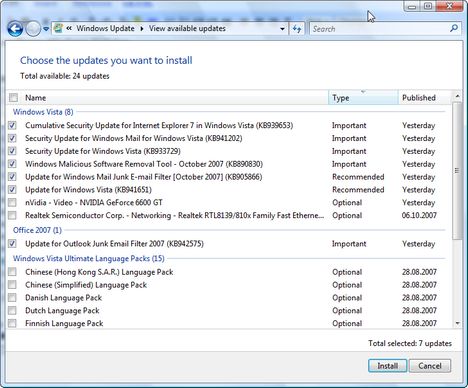Uncheck Security Update for Windows Mail

point(12,138)
